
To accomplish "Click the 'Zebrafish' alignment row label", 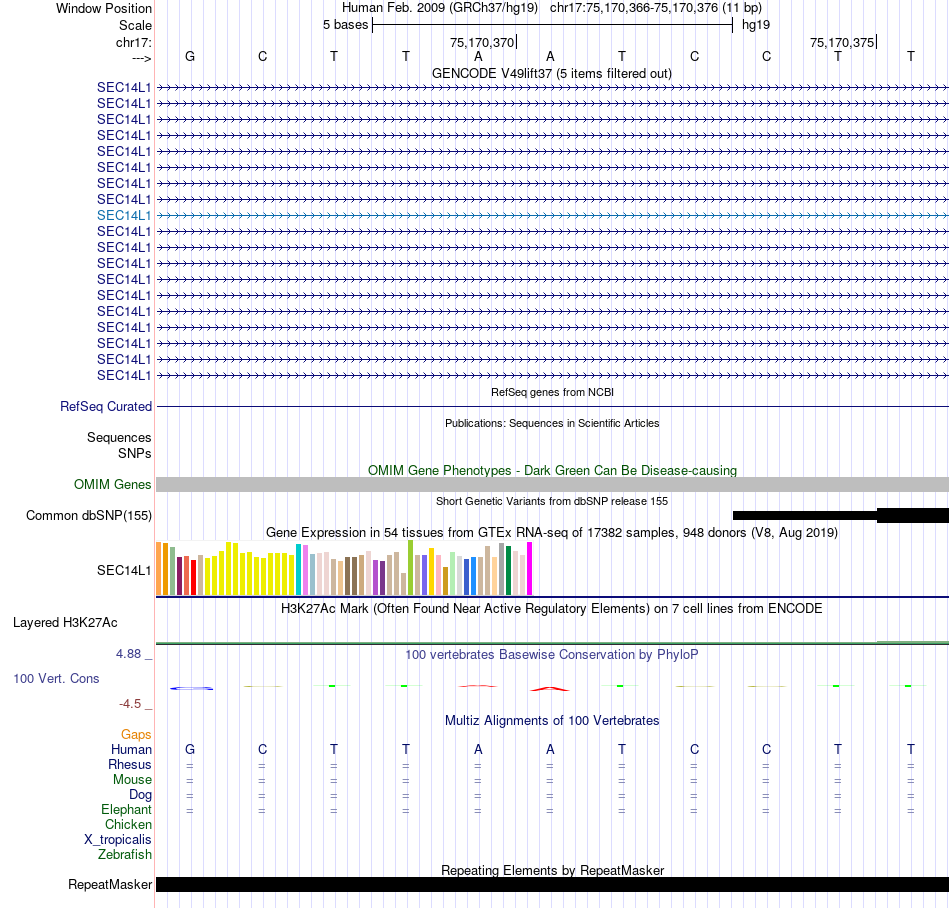I will click(x=125, y=854).
